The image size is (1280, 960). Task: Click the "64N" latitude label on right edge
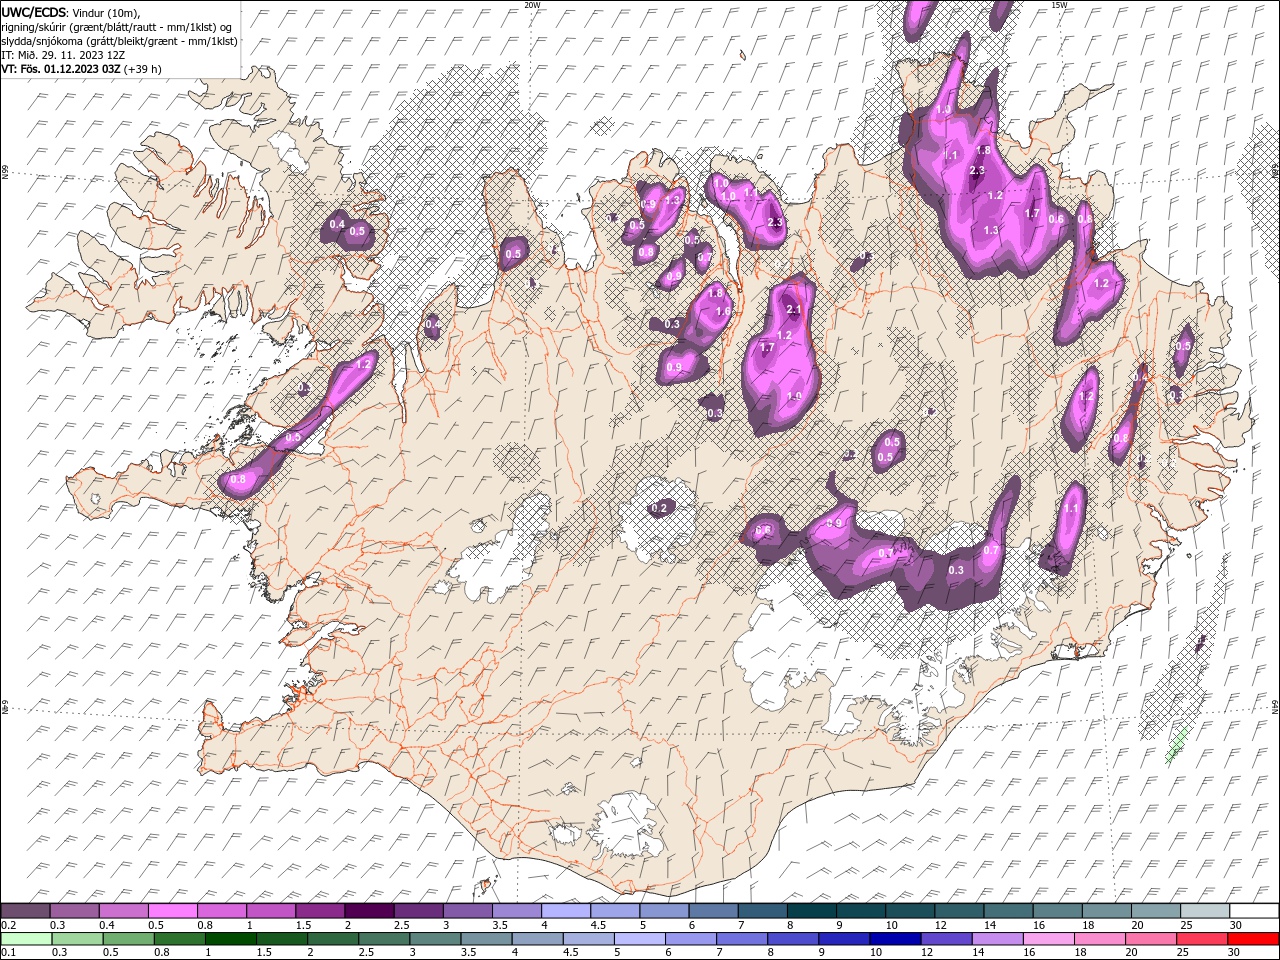pyautogui.click(x=1275, y=705)
